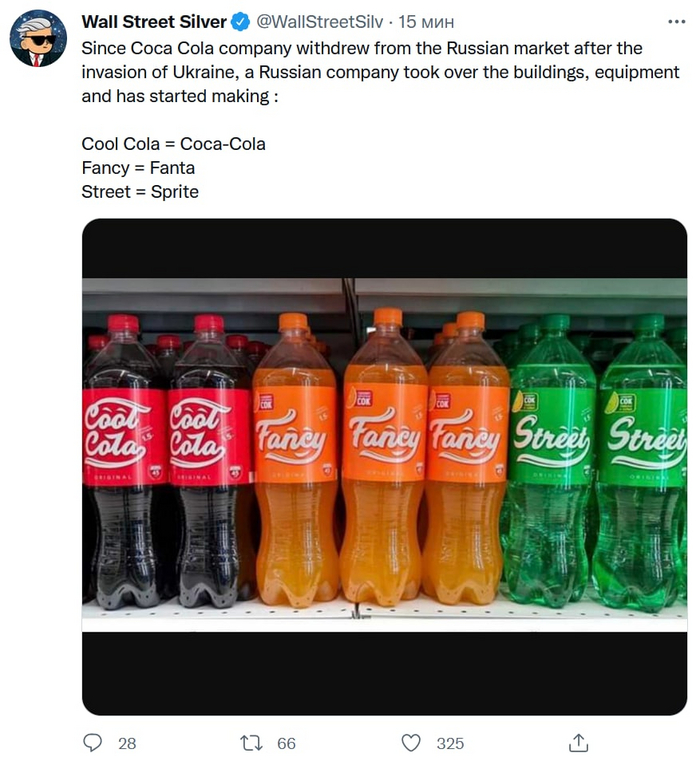Open Wall Street Silver profile avatar
The width and height of the screenshot is (700, 761).
click(38, 39)
